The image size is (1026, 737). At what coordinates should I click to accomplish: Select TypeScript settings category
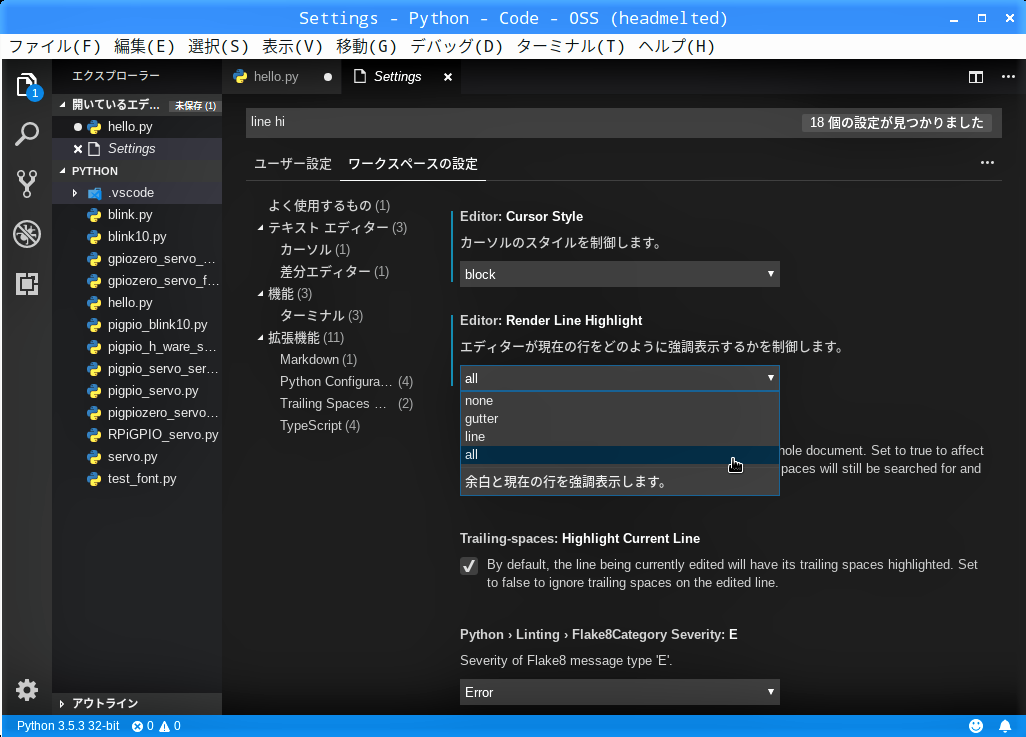(320, 426)
